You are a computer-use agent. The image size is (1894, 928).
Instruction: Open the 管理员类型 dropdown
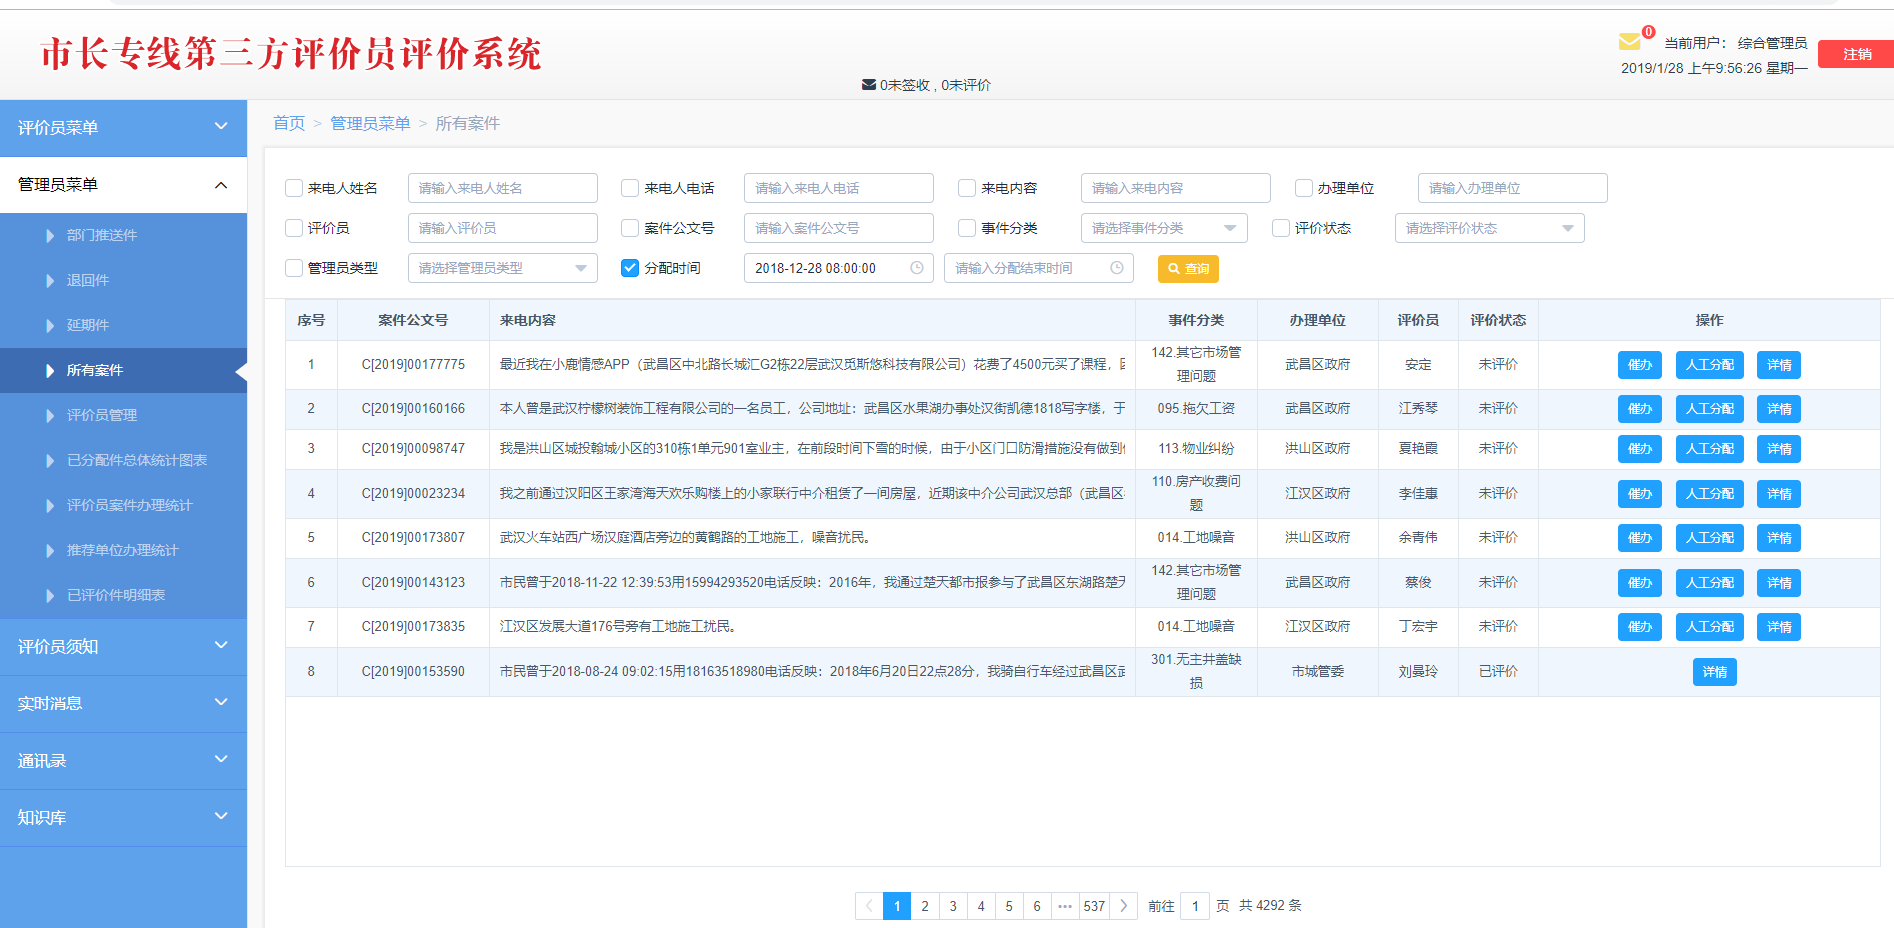coord(502,268)
